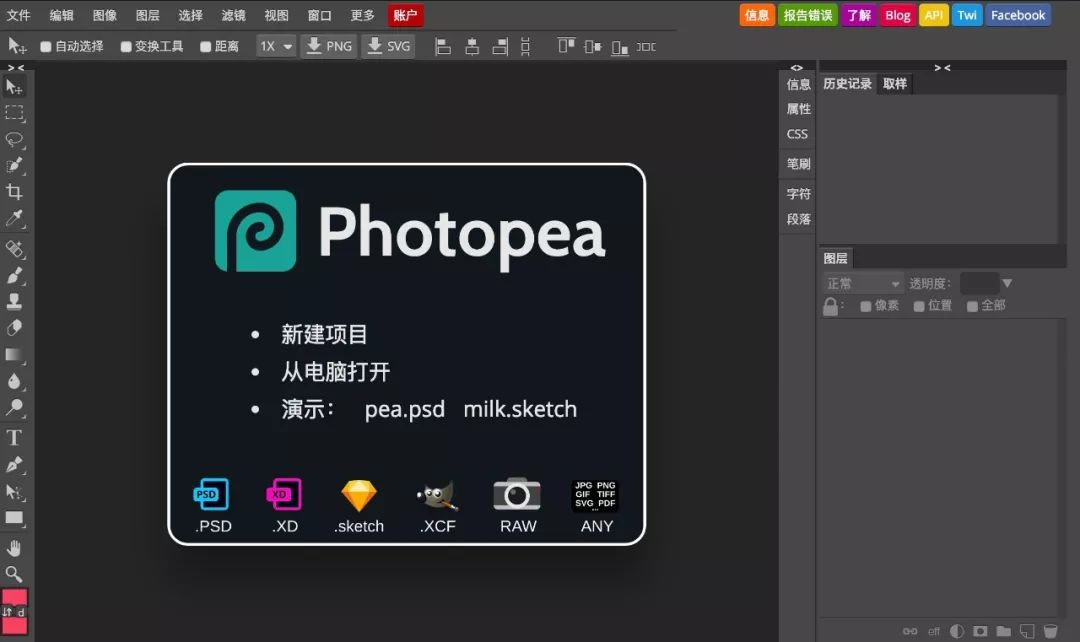Select the Blur droplet tool

[x=14, y=381]
